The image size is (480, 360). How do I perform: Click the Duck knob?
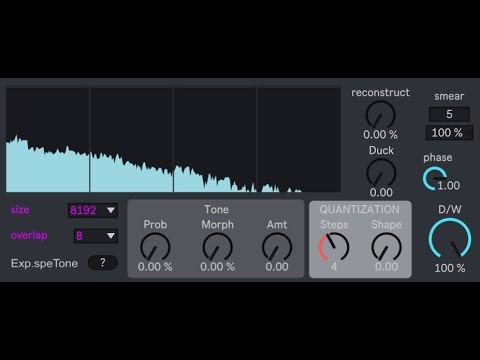pos(381,173)
